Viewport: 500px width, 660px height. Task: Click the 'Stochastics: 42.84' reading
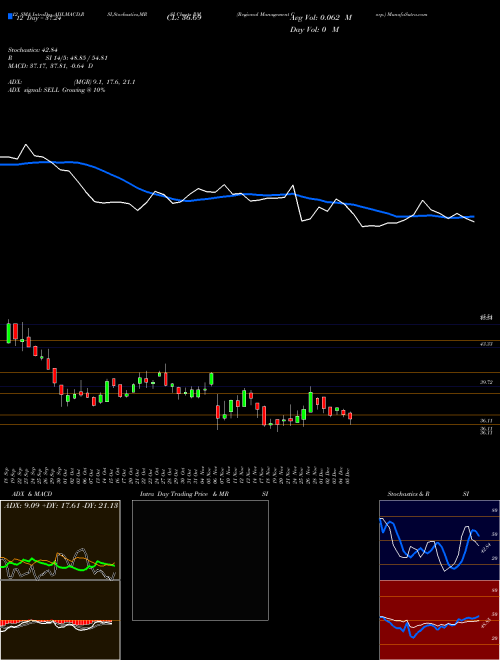point(32,51)
